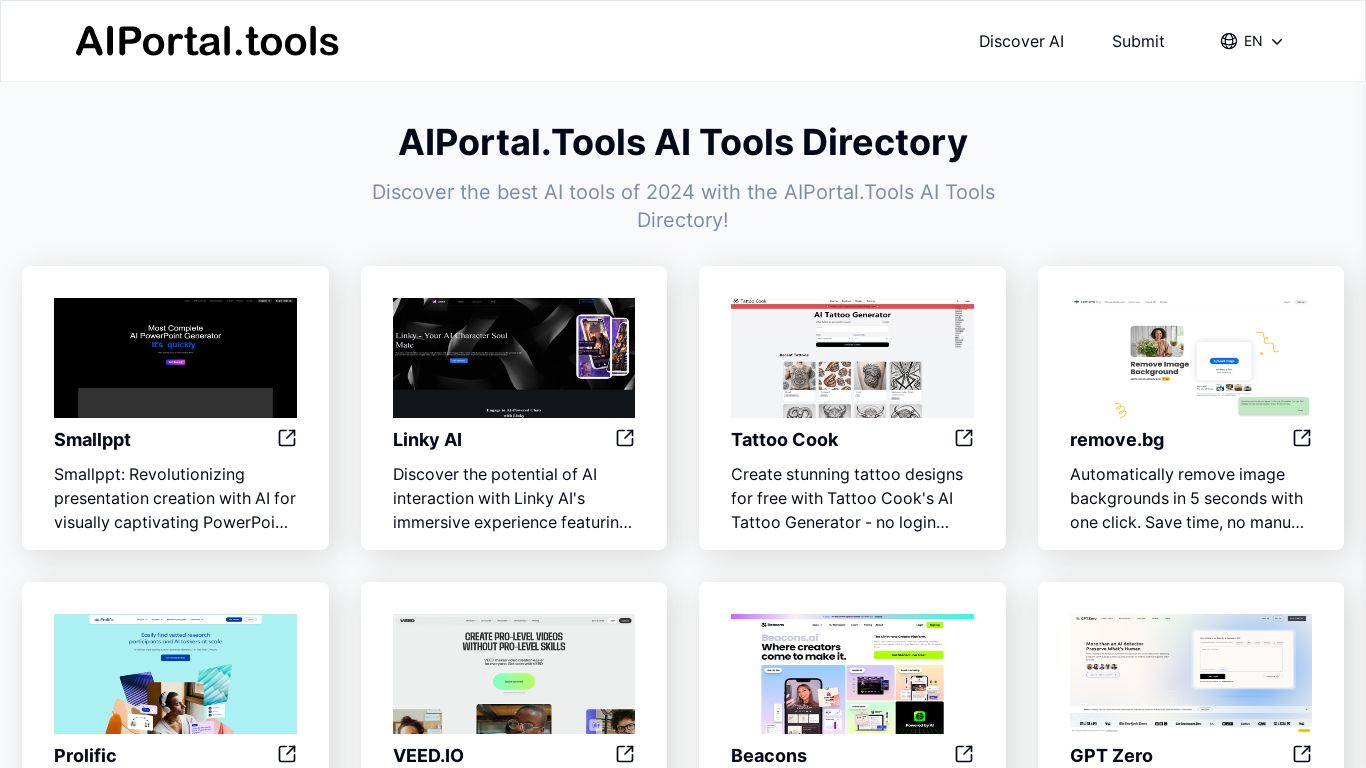Click the Smallppt screenshot thumbnail

175,358
